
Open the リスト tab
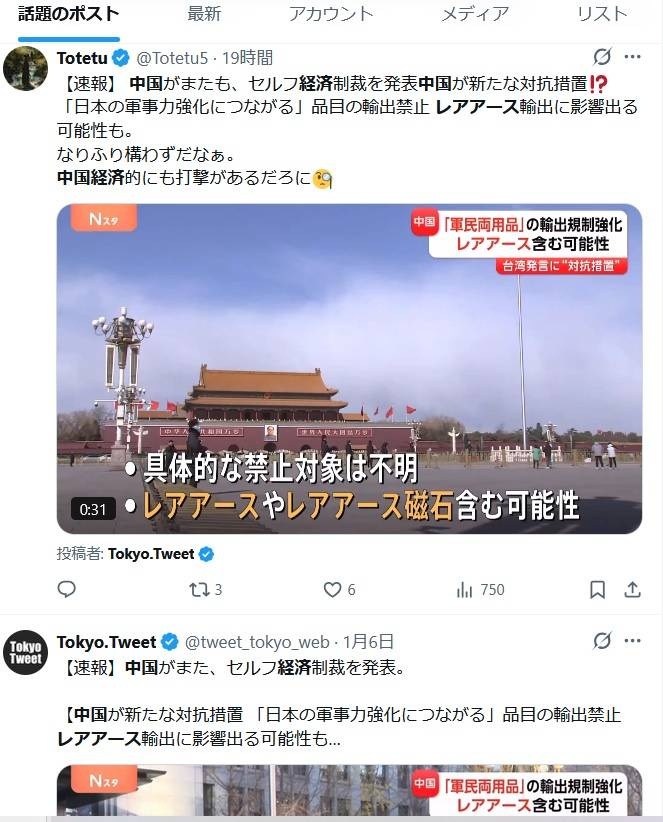602,14
